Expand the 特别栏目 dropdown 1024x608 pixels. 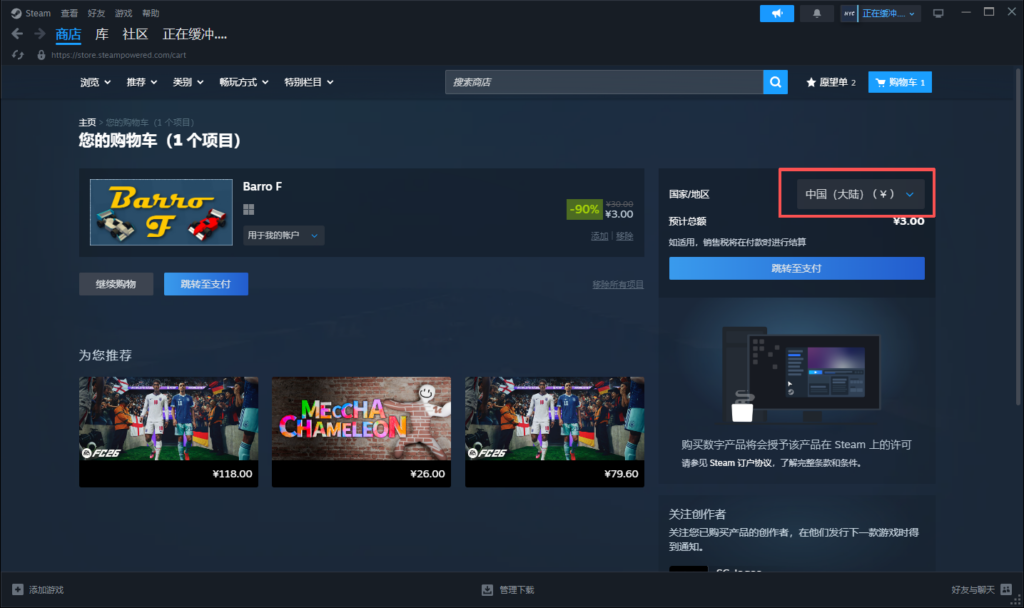click(x=309, y=82)
